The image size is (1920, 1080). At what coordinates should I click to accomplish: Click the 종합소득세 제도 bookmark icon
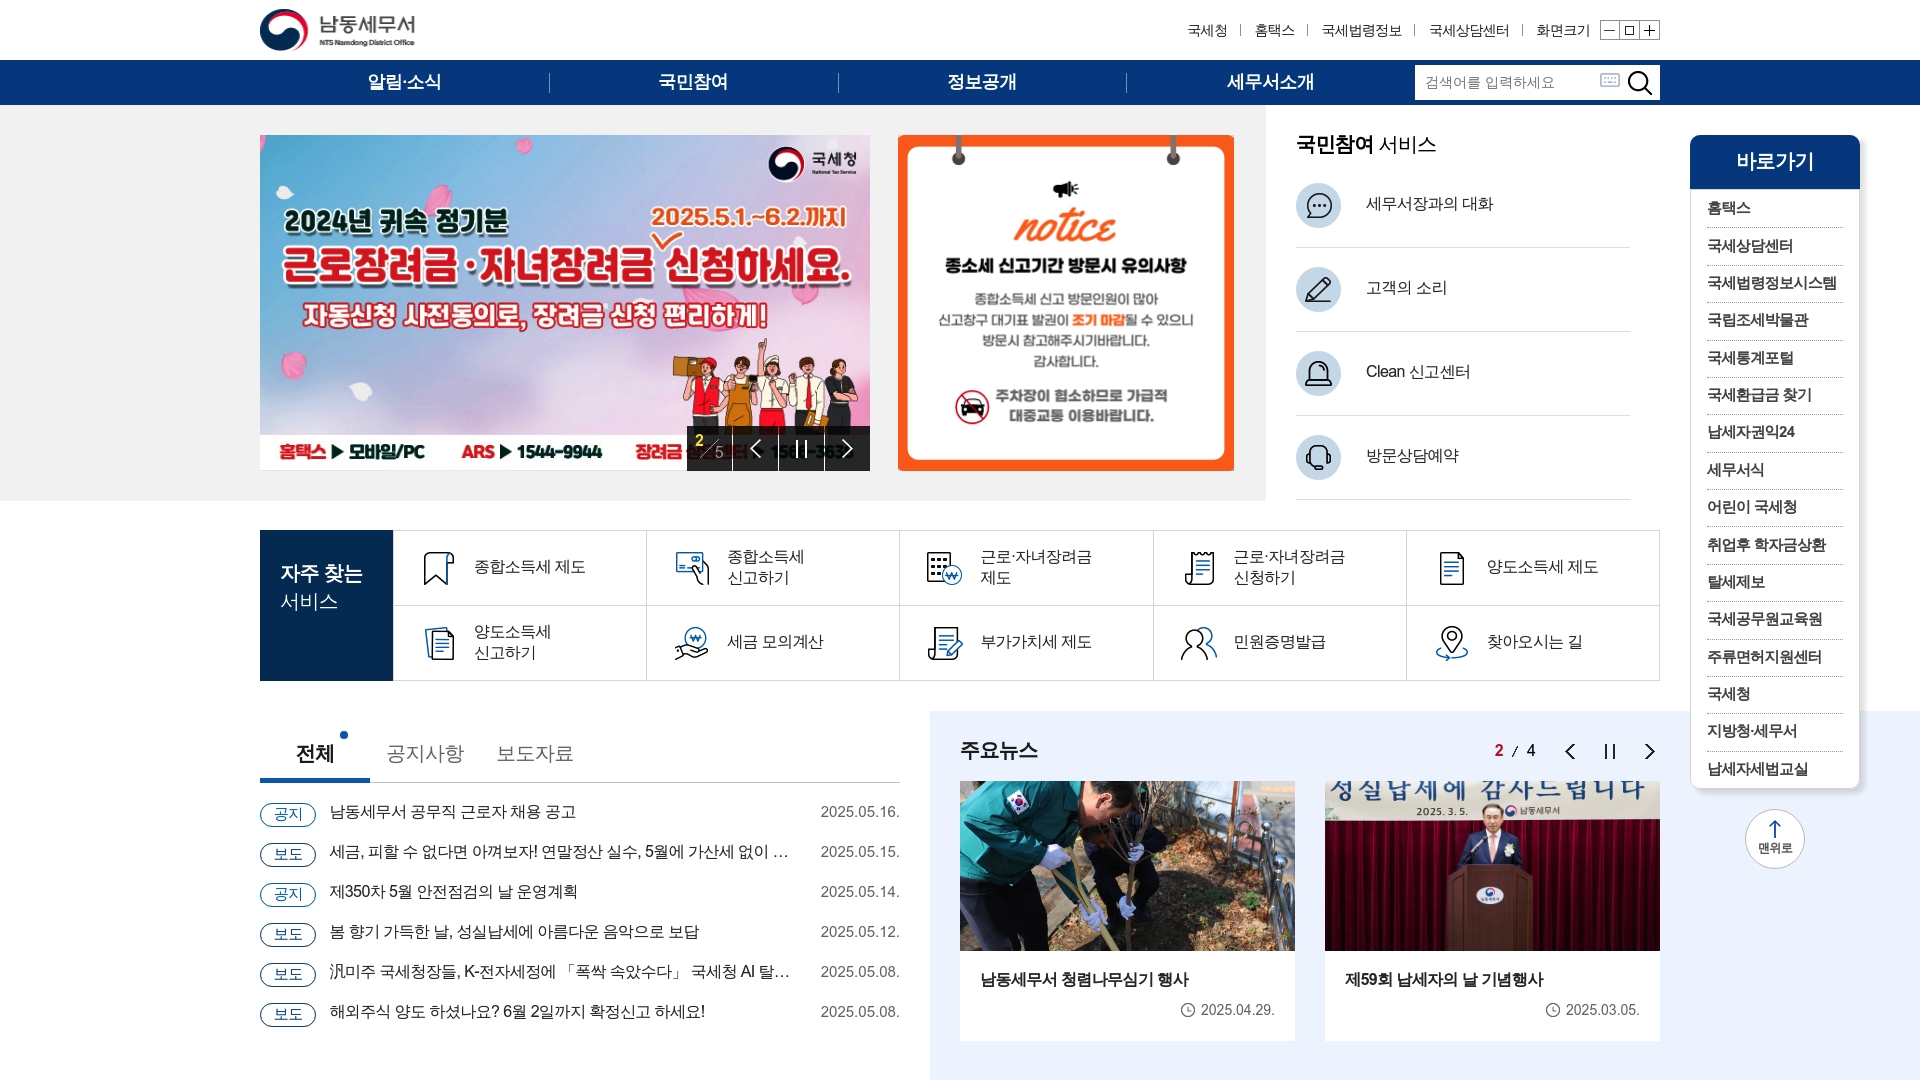pyautogui.click(x=438, y=568)
